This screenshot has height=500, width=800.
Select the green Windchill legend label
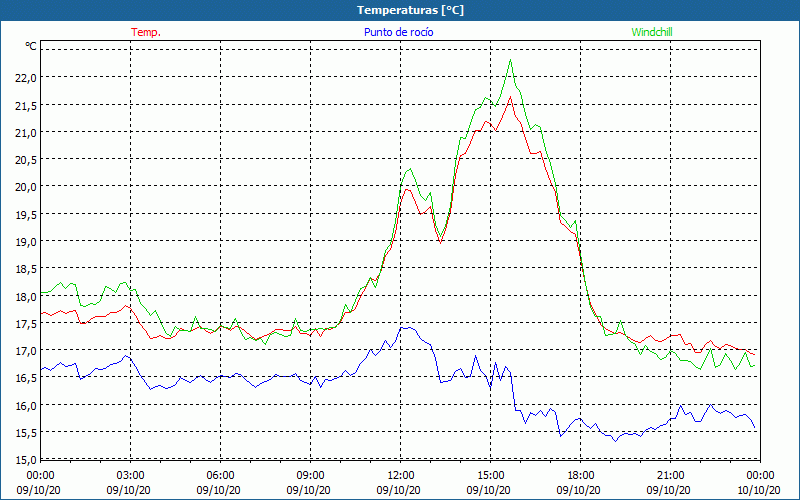(652, 32)
